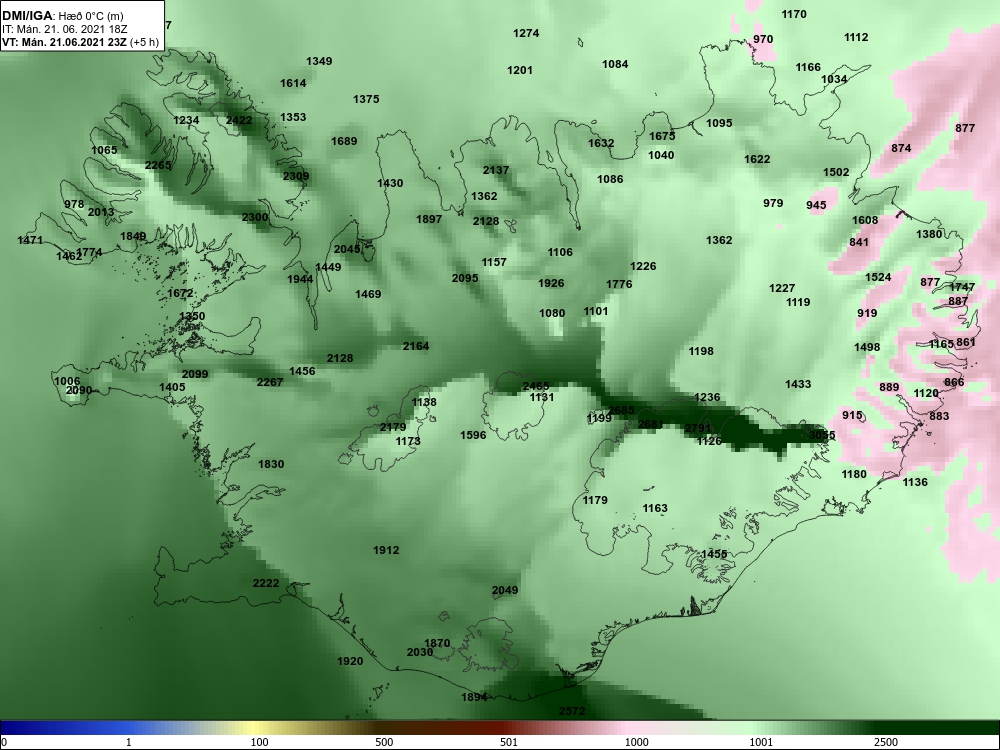The height and width of the screenshot is (750, 1000).
Task: Click the map value 2222 on Reykjanes
Action: coord(266,583)
